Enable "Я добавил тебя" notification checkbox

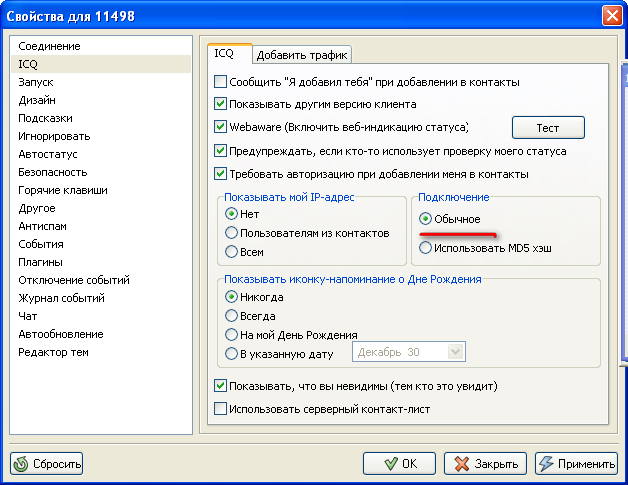click(x=221, y=82)
